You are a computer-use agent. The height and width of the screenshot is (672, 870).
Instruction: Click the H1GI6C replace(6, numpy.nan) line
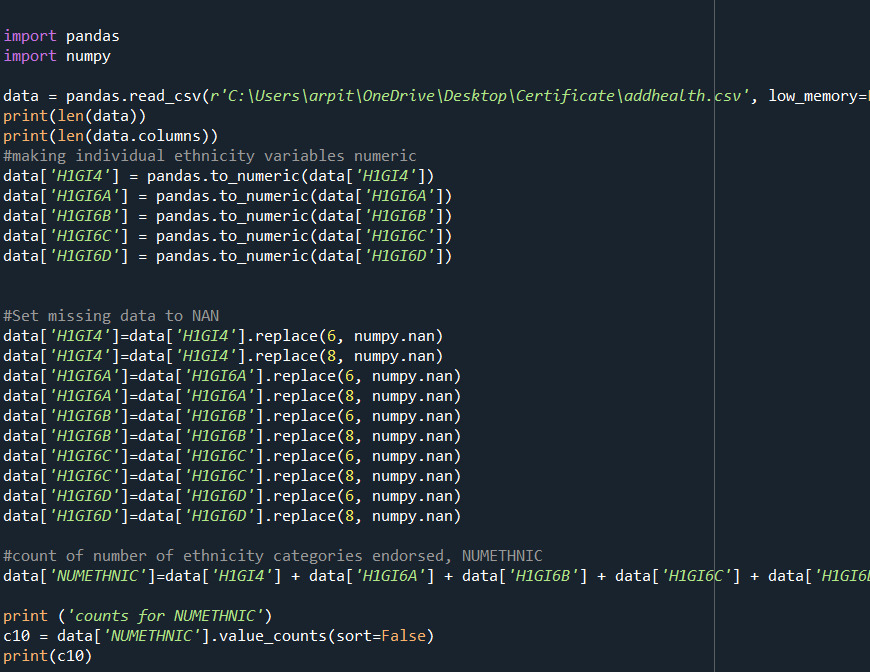tap(232, 456)
